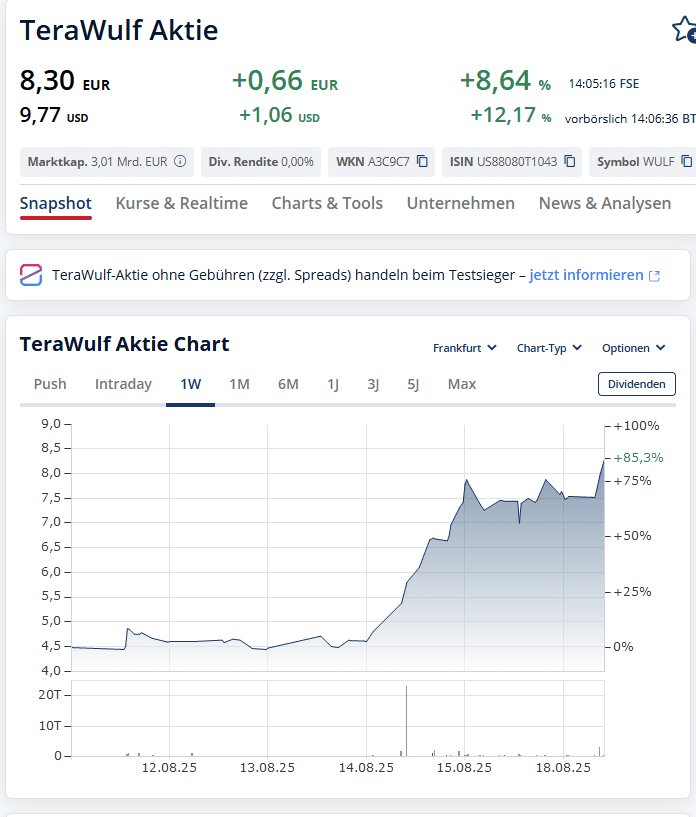
Task: Open the Charts & Tools tab
Action: coord(327,203)
